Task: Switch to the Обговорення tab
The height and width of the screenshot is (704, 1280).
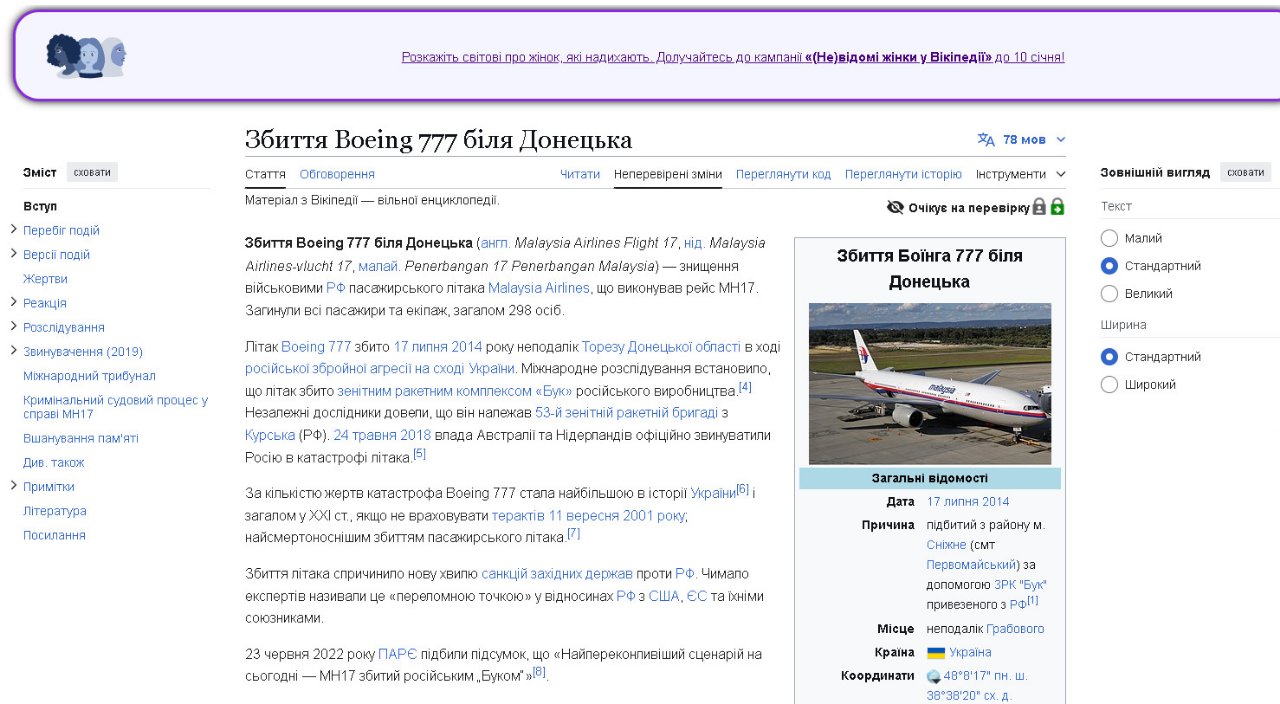Action: click(337, 174)
